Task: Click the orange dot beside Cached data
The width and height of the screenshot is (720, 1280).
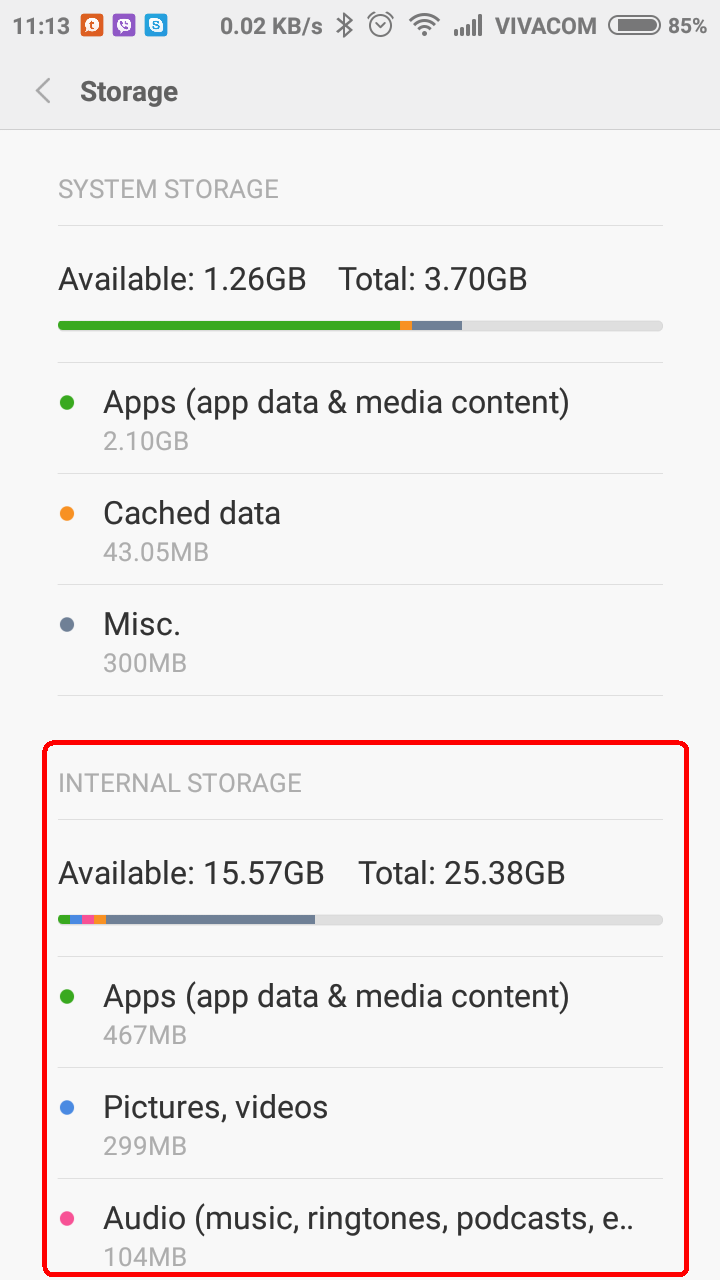Action: pos(67,514)
